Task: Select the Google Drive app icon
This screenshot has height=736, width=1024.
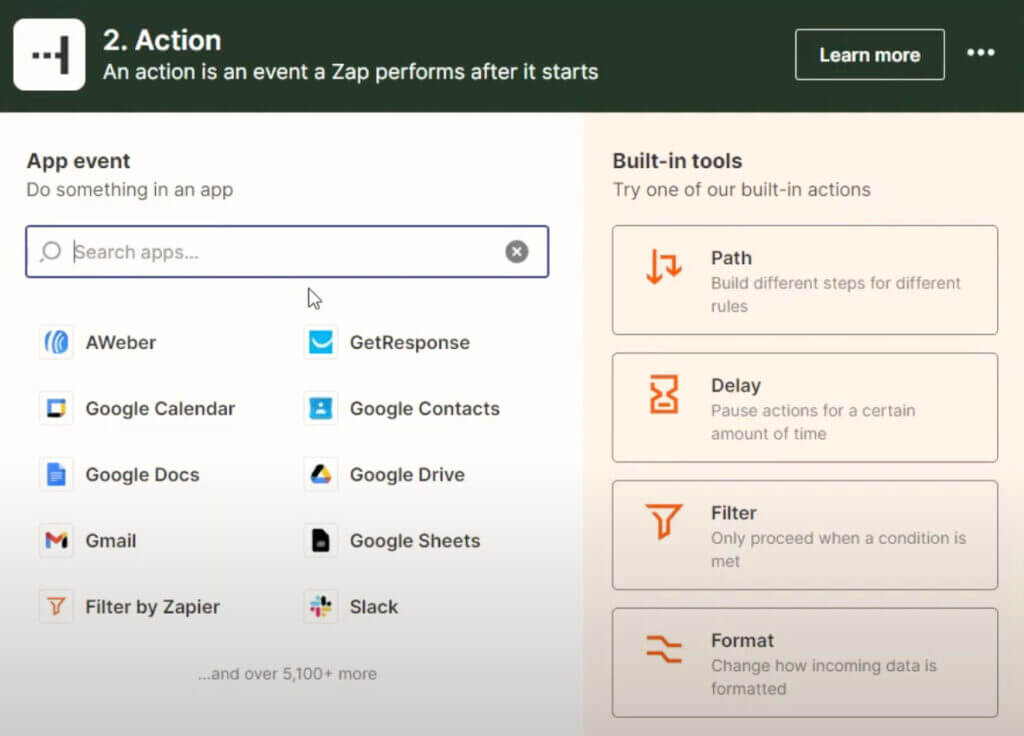Action: click(x=320, y=475)
